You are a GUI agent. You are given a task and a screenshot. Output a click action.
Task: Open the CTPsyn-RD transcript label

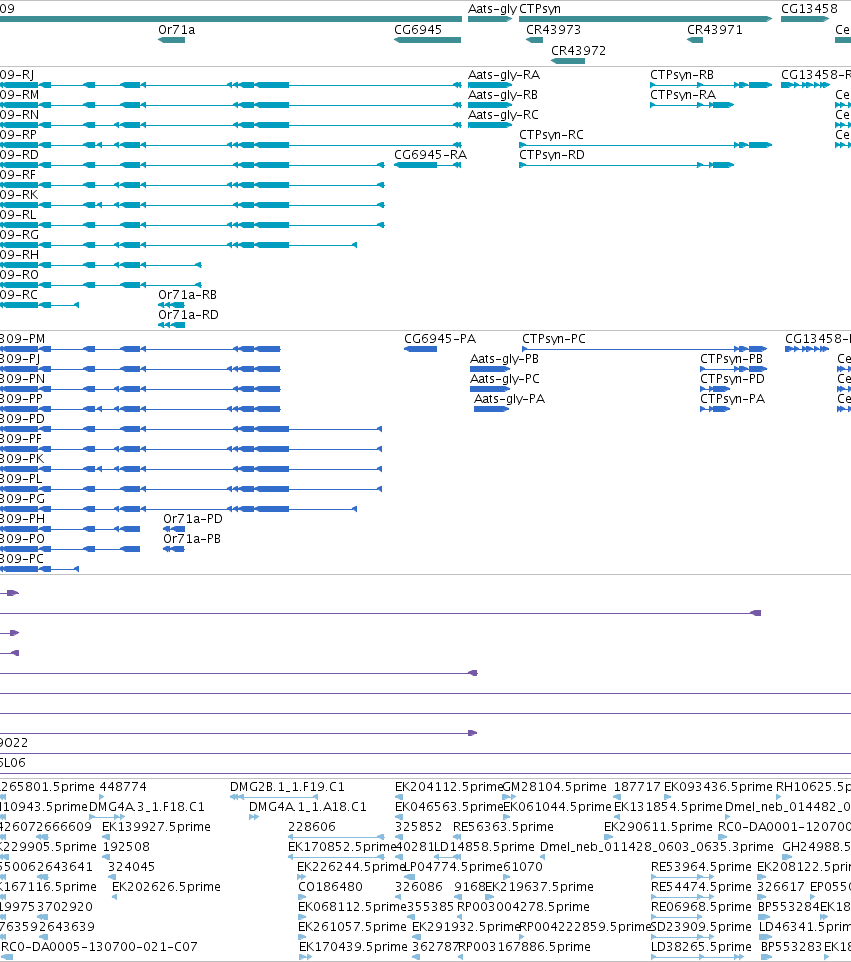click(x=552, y=155)
